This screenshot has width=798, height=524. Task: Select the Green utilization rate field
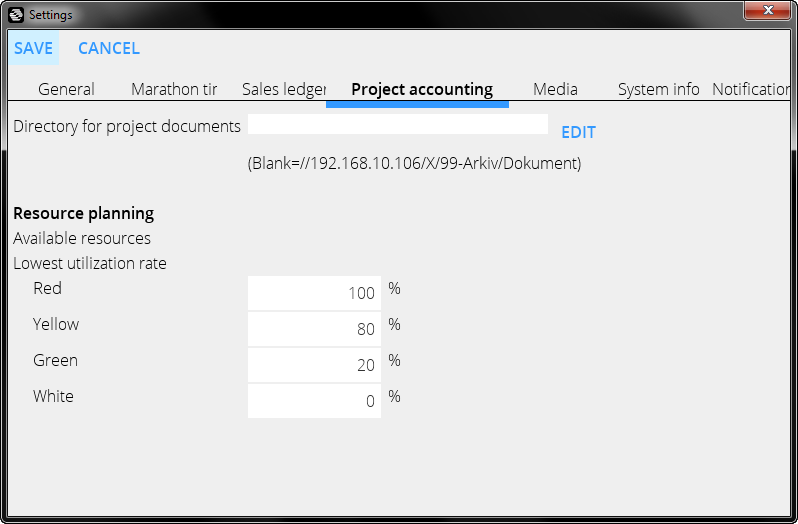(x=314, y=365)
